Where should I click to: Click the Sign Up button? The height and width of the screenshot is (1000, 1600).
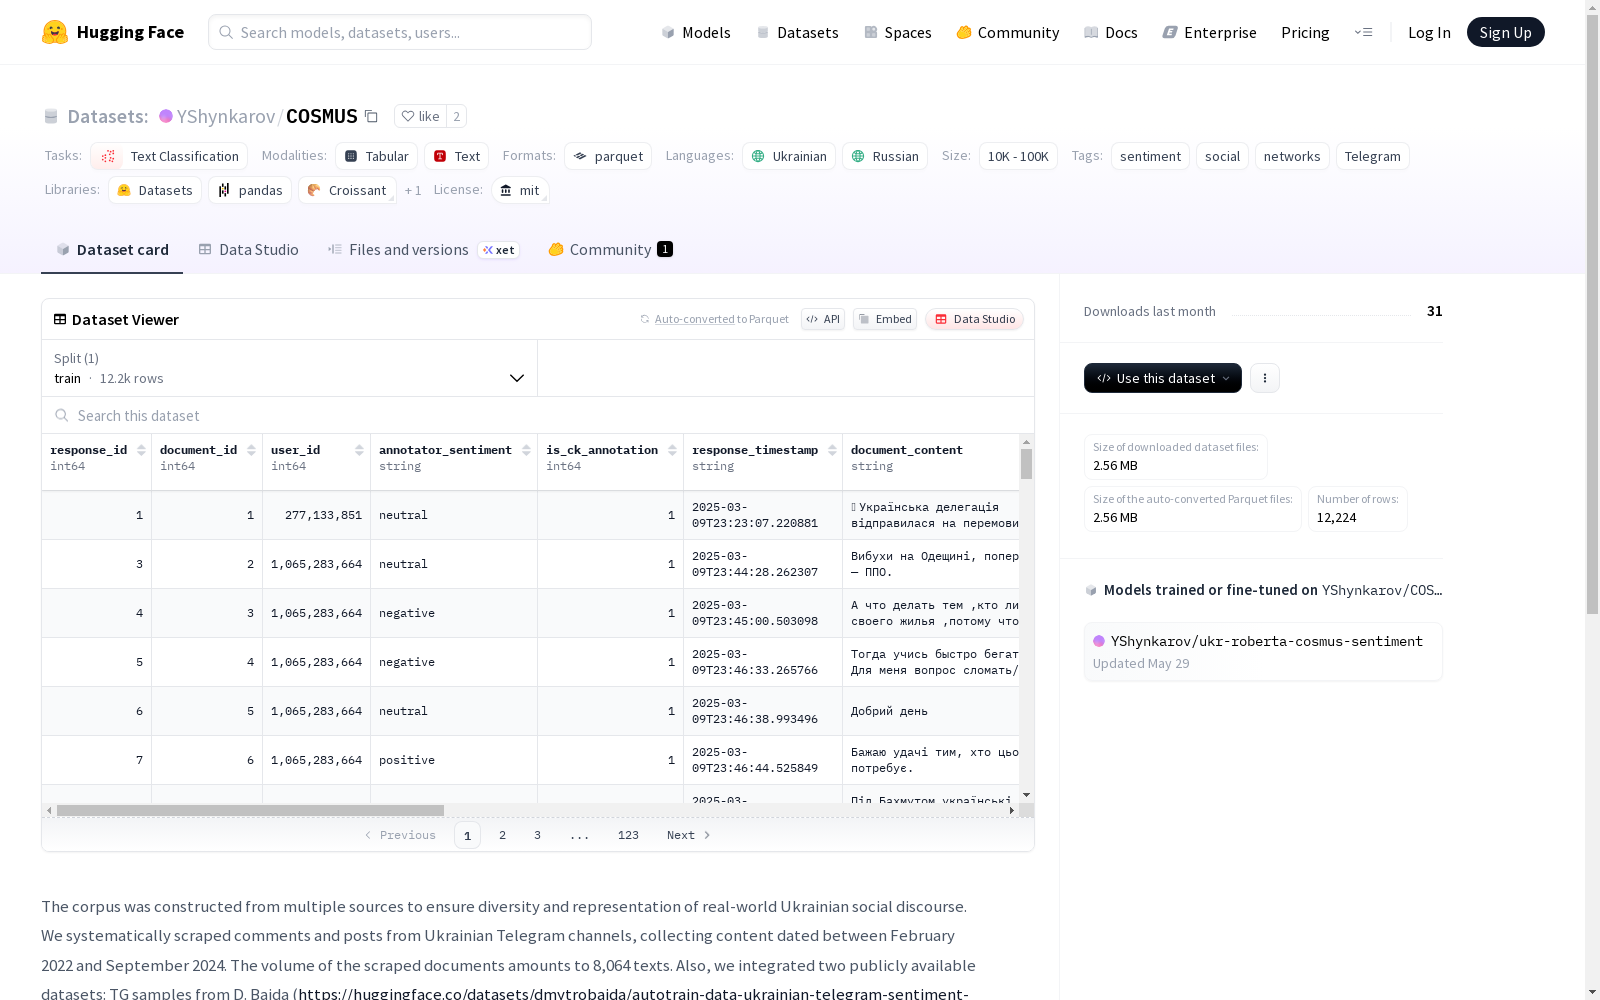coord(1506,32)
